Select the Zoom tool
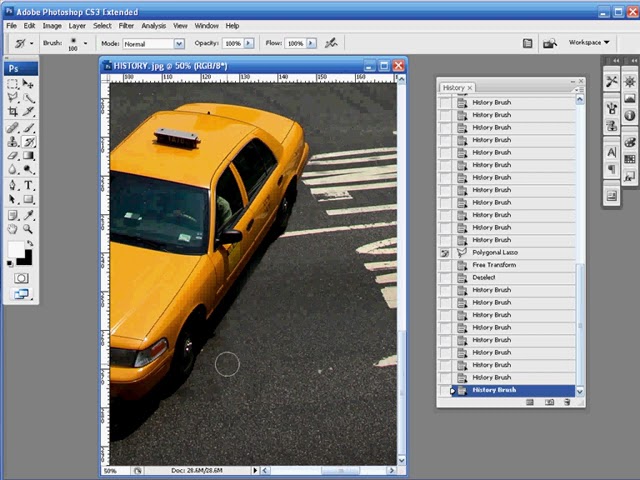 point(28,229)
